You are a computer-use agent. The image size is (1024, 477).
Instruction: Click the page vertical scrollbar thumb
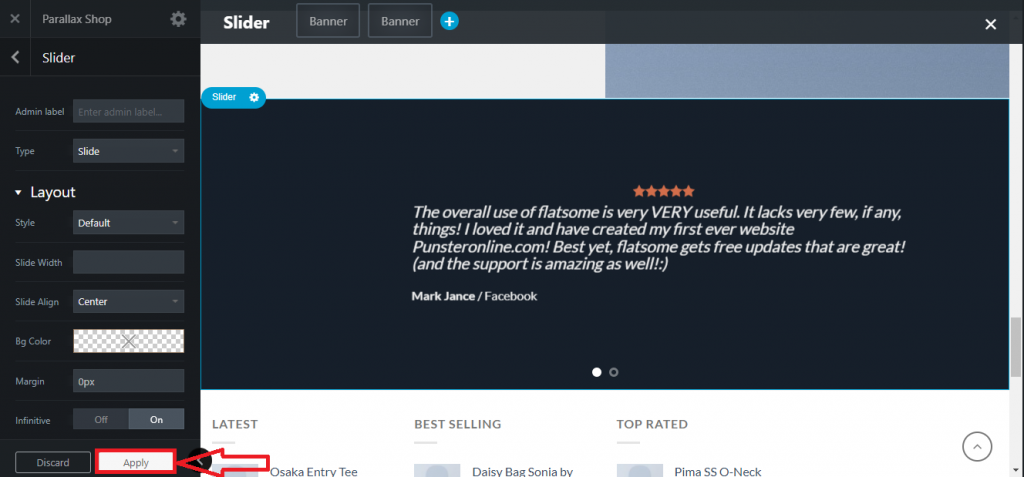(x=1016, y=347)
